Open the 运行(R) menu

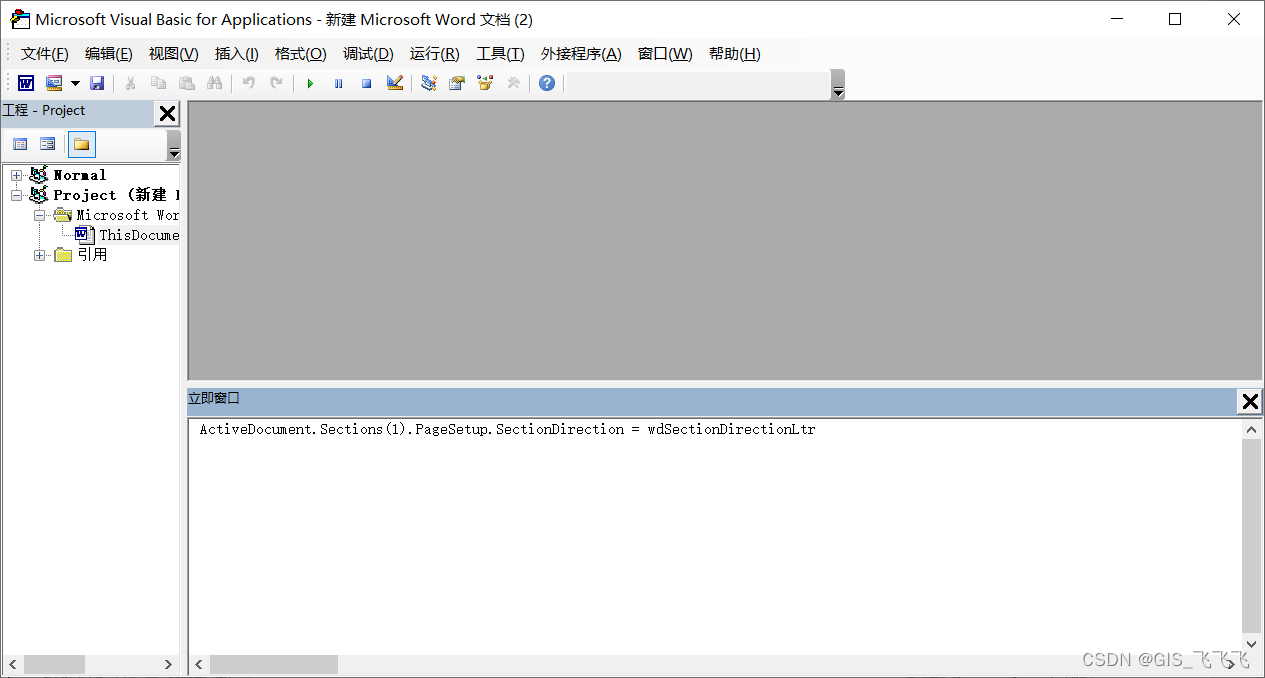tap(435, 54)
